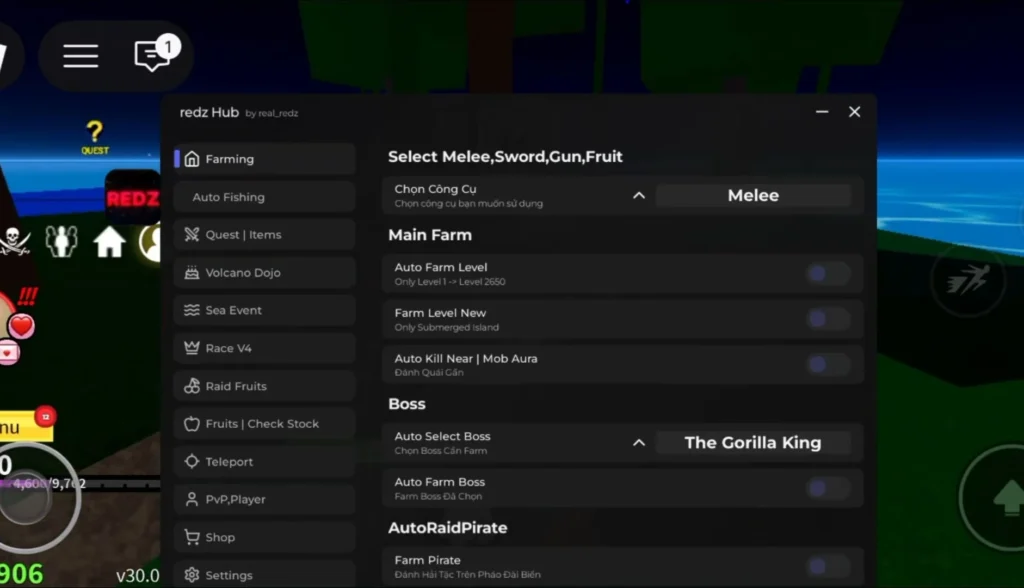
Task: Open Shop via the cart icon
Action: pos(191,537)
